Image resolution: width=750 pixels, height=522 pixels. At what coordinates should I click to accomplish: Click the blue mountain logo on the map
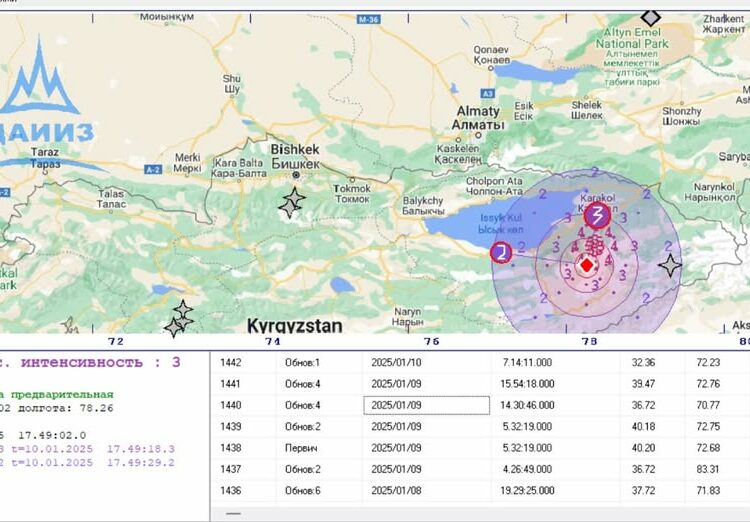[x=42, y=80]
